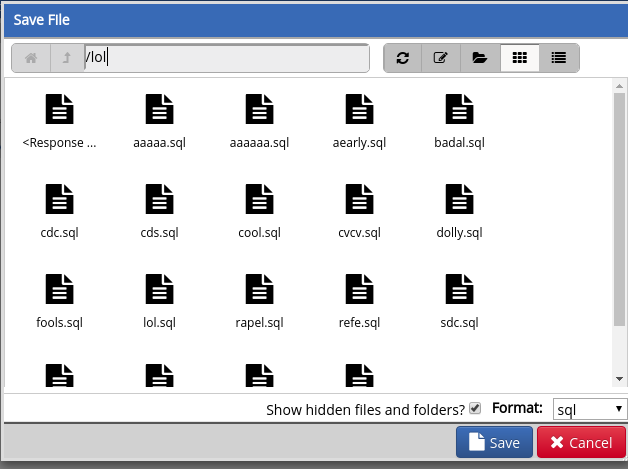Go up one folder level
The width and height of the screenshot is (628, 469).
pyautogui.click(x=66, y=58)
